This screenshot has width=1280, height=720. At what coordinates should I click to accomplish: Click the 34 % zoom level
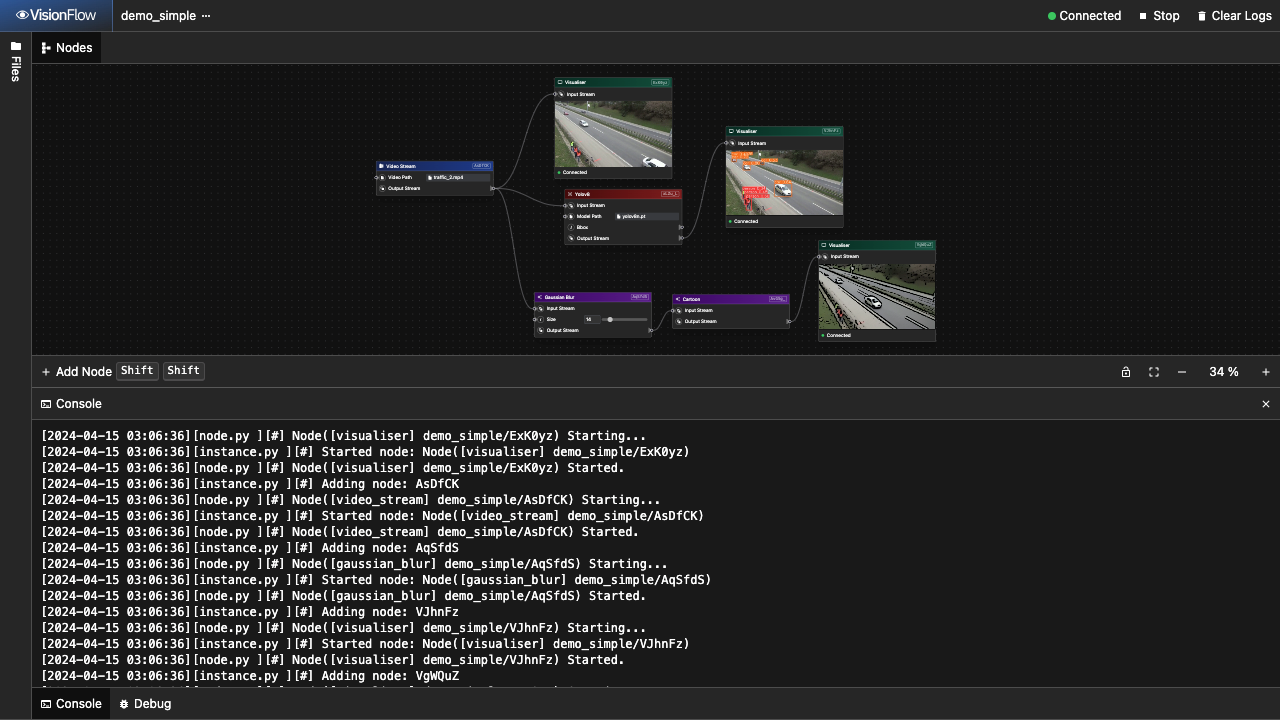[x=1224, y=372]
